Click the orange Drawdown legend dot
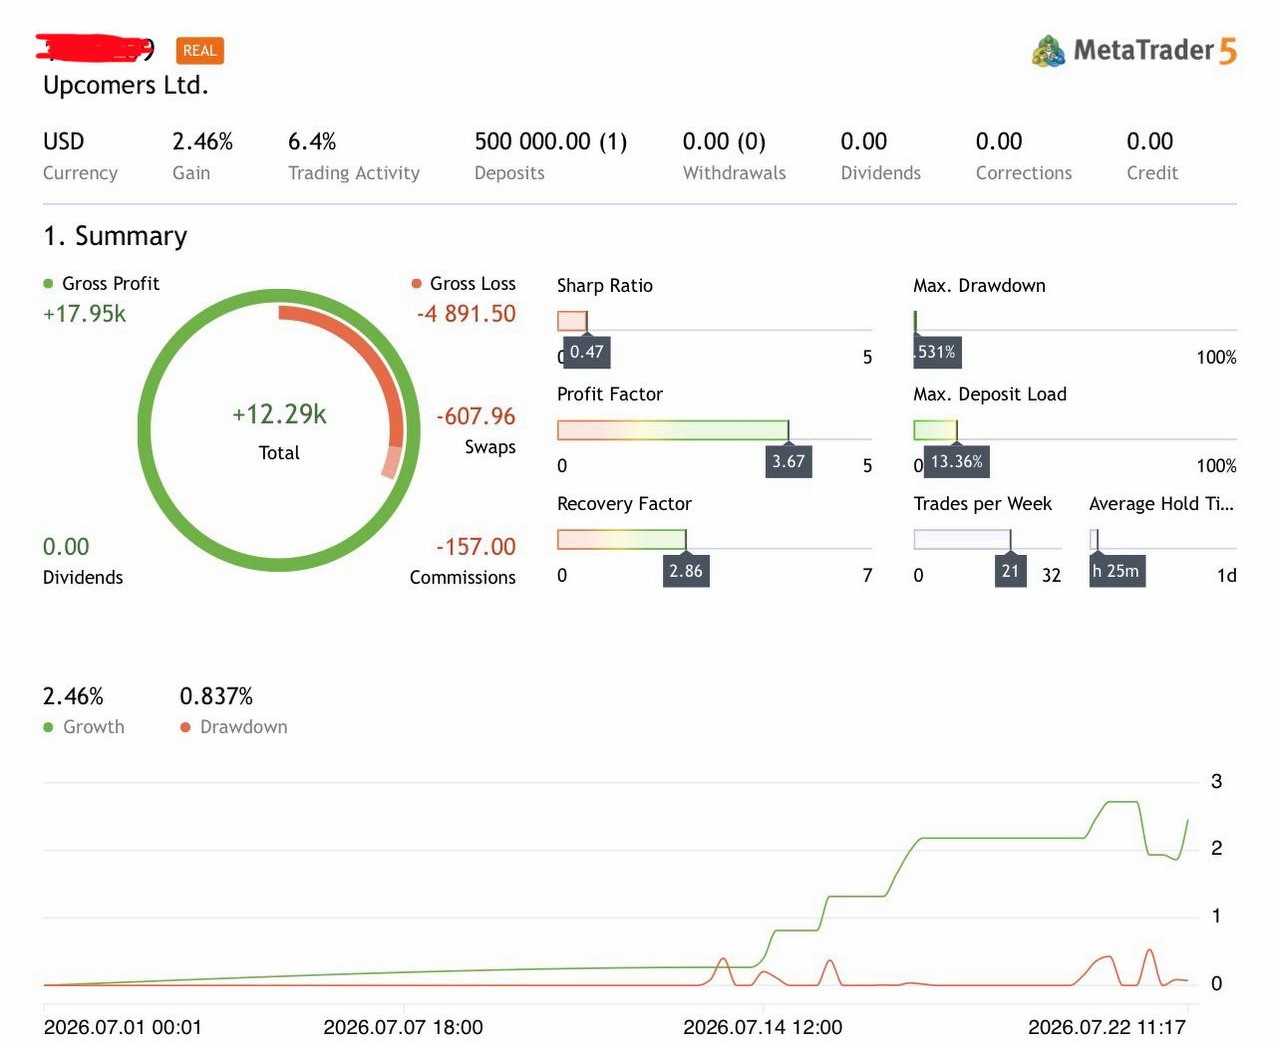Viewport: 1277px width, 1047px height. pos(185,727)
